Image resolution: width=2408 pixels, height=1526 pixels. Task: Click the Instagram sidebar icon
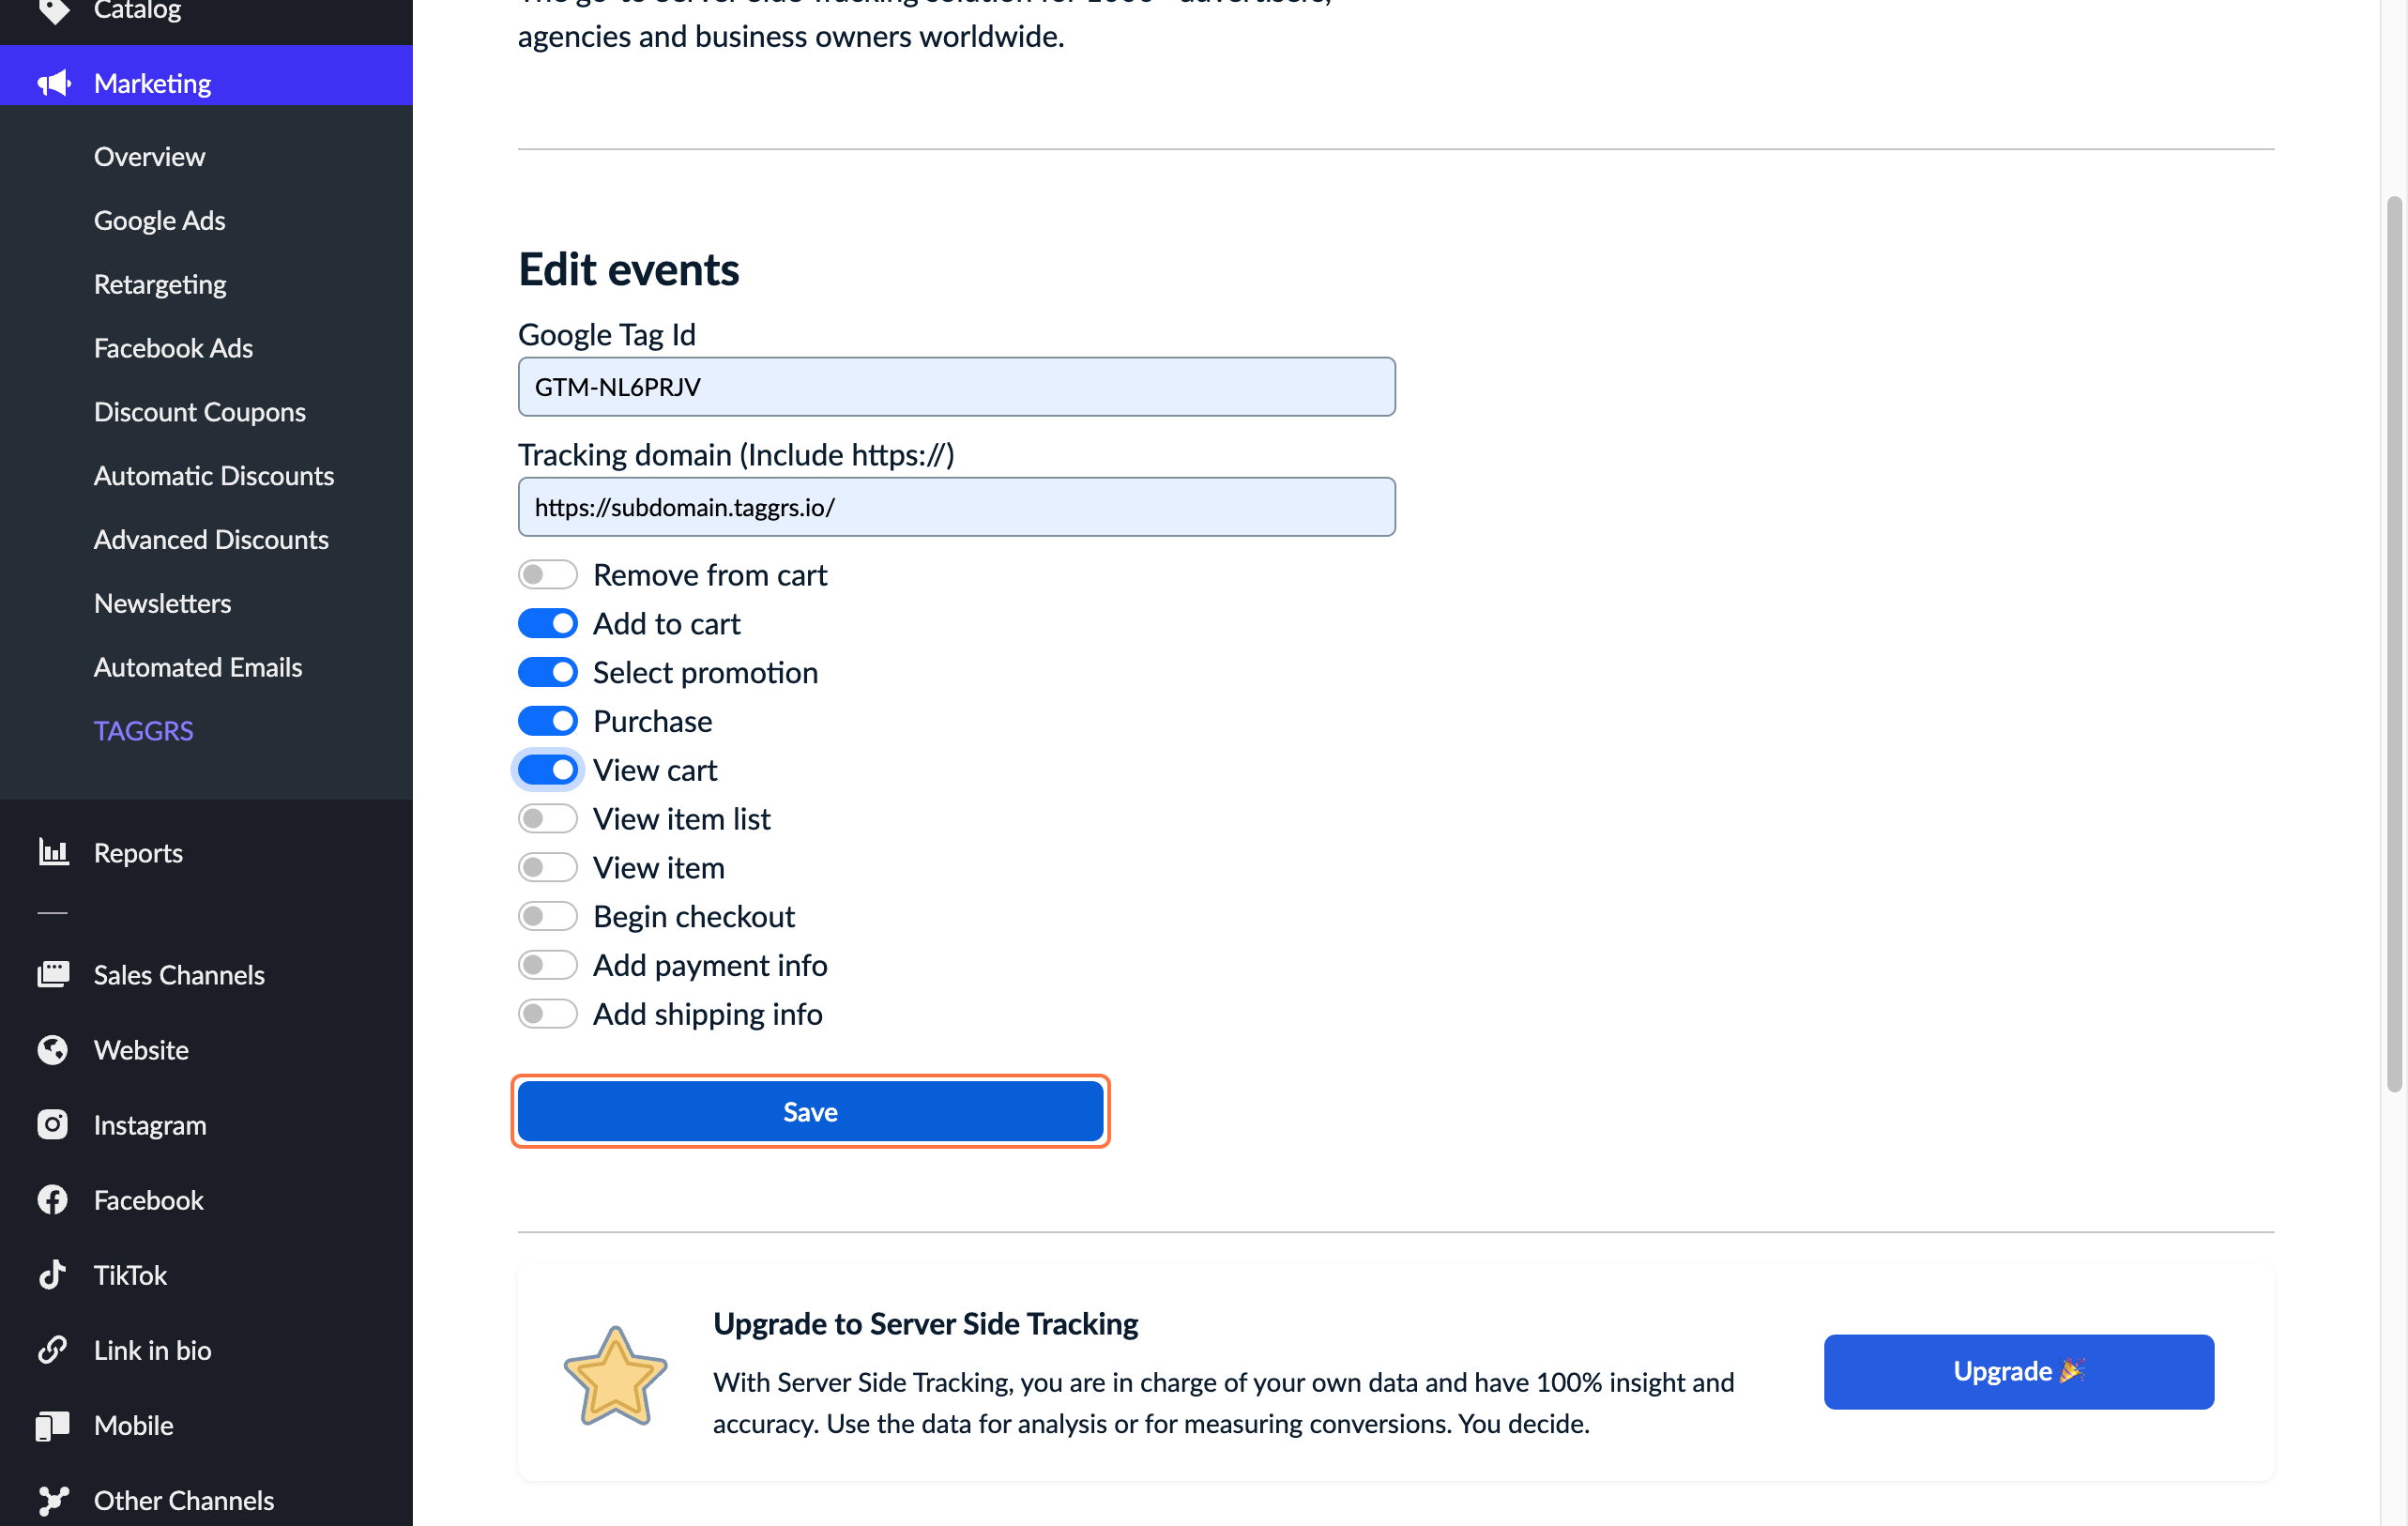pos(51,1124)
